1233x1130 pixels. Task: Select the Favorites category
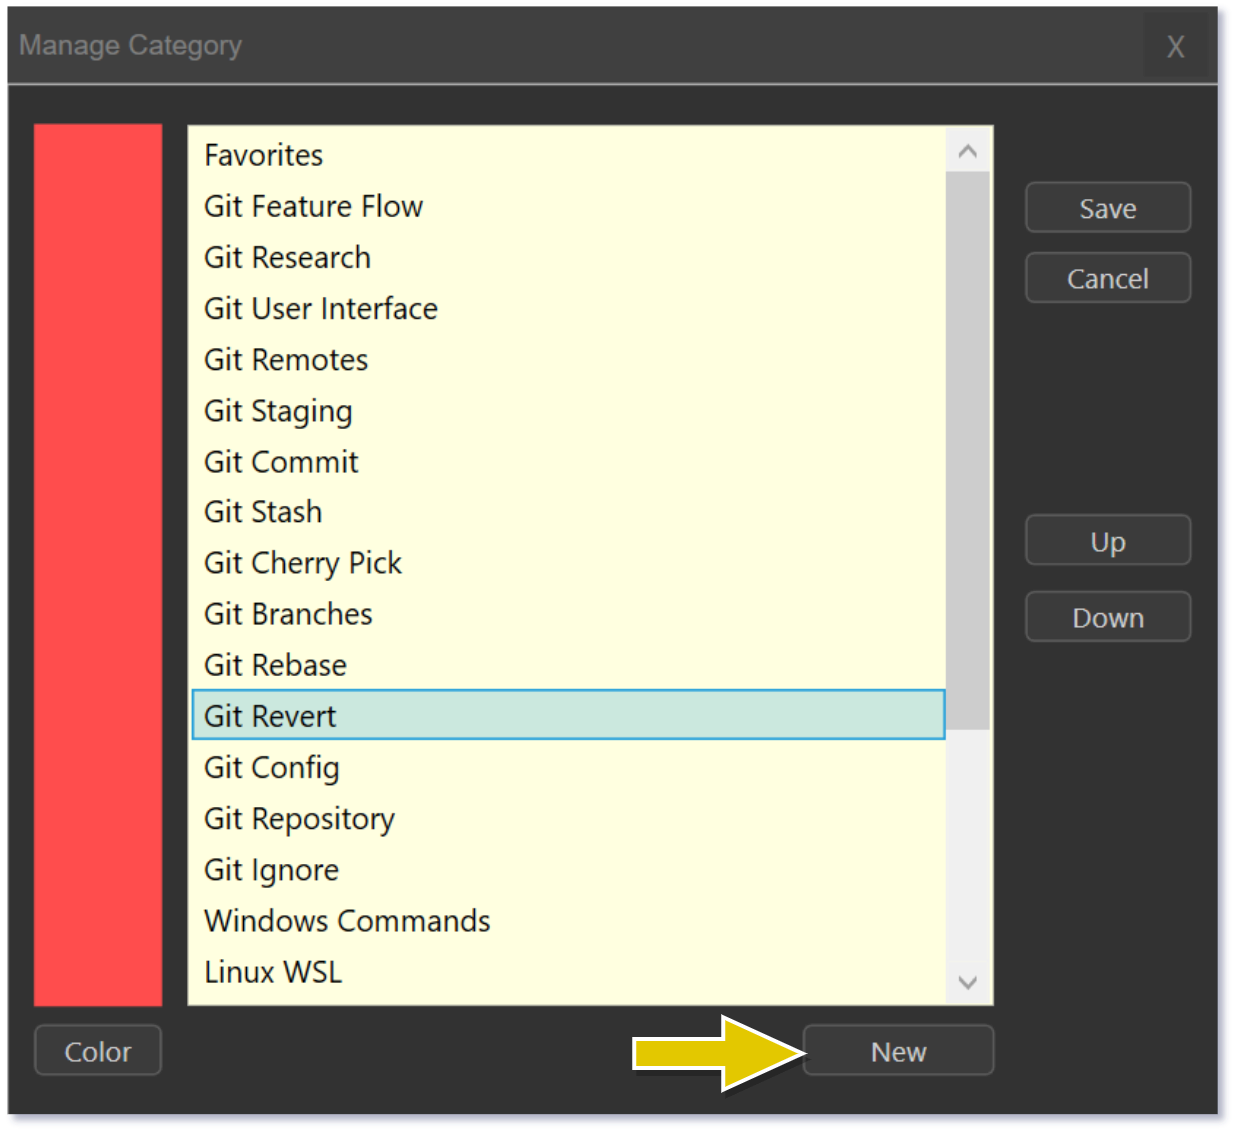pos(264,155)
